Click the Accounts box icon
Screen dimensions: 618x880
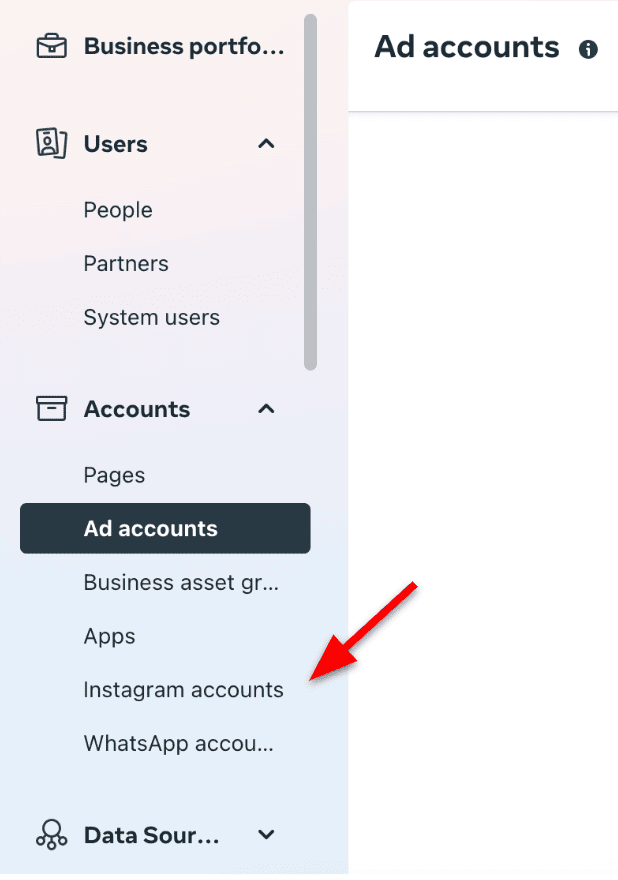[51, 409]
